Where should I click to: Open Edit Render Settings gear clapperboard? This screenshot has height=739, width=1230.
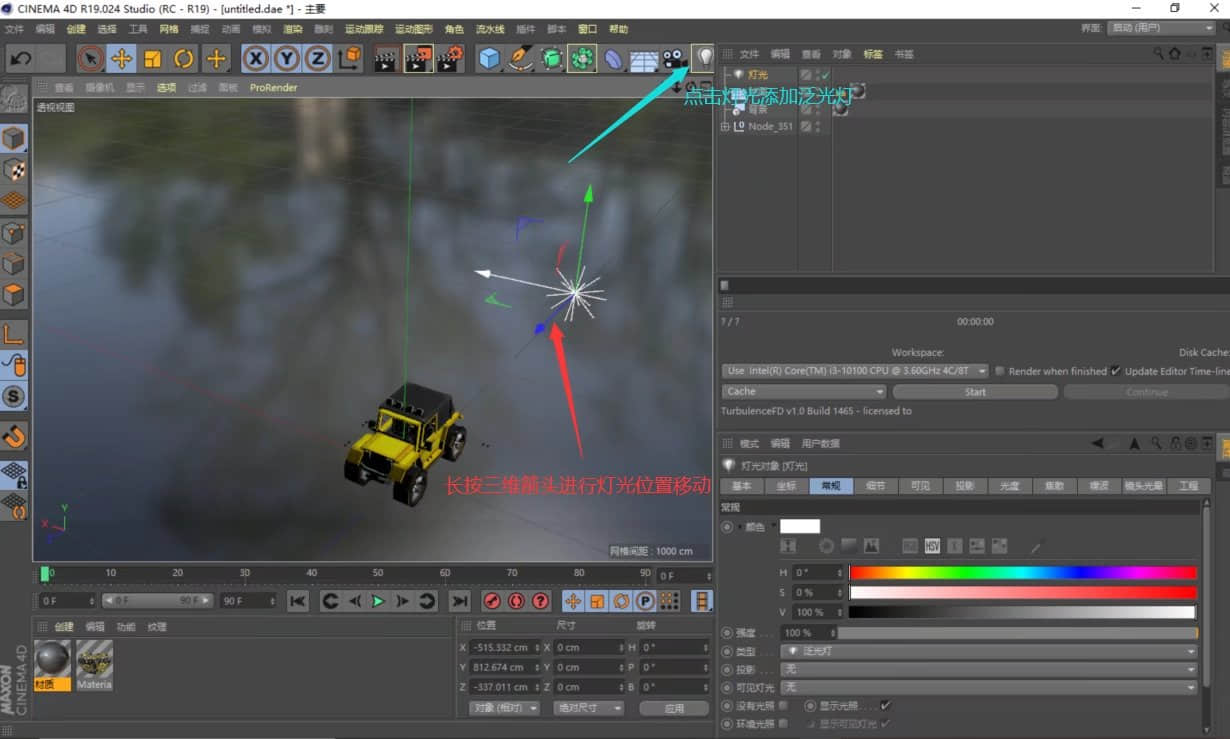pos(450,59)
